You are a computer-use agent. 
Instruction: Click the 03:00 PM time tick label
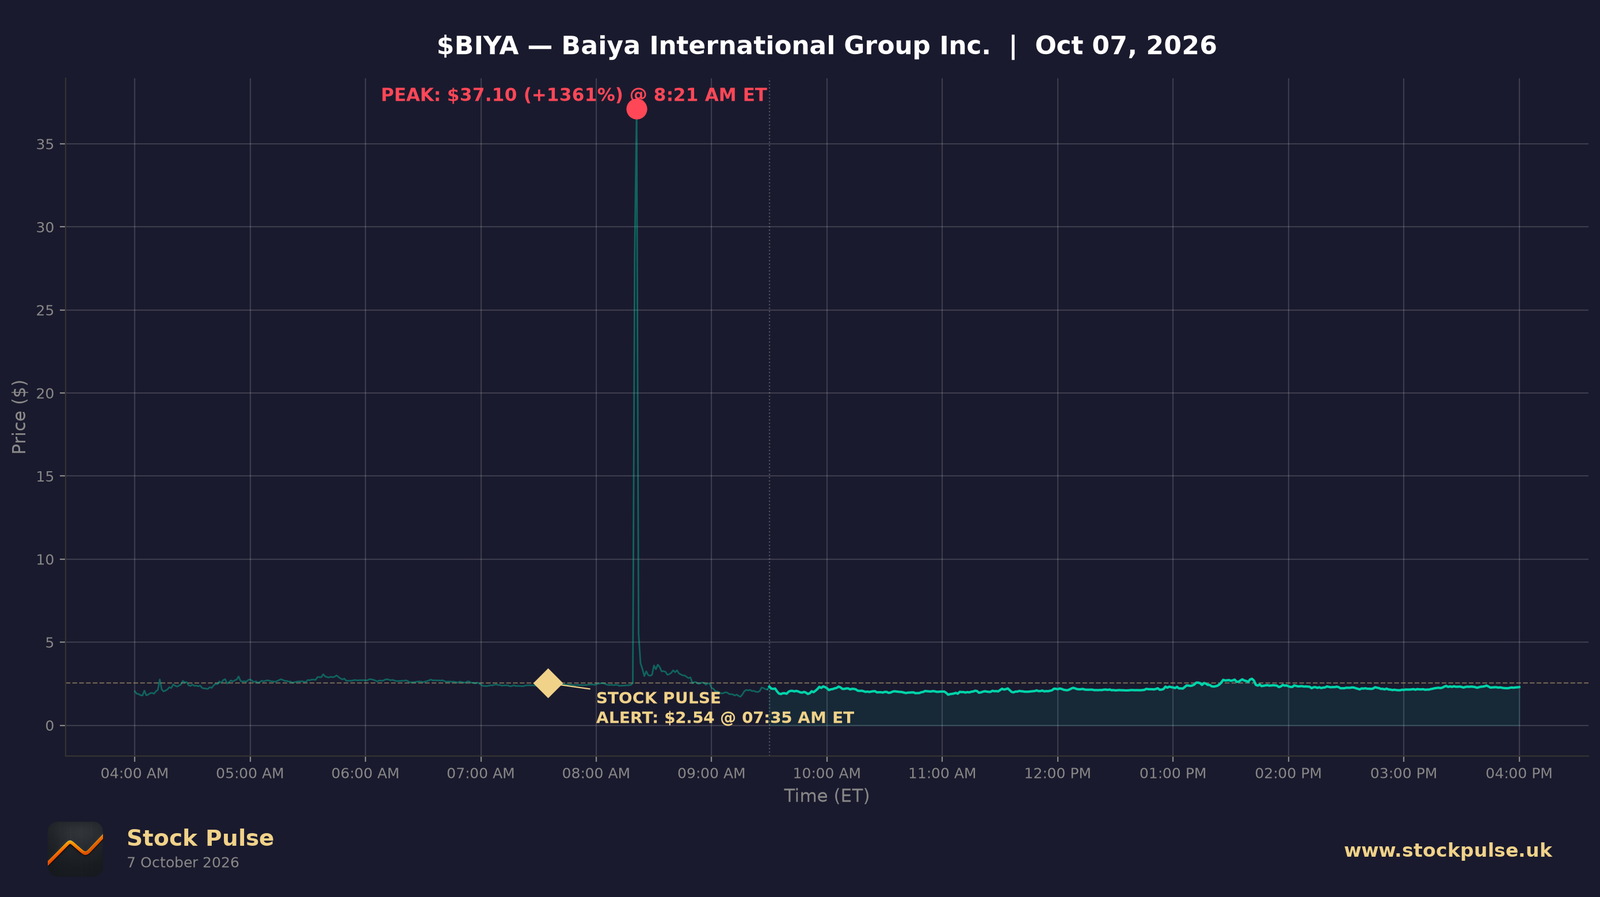coord(1403,774)
